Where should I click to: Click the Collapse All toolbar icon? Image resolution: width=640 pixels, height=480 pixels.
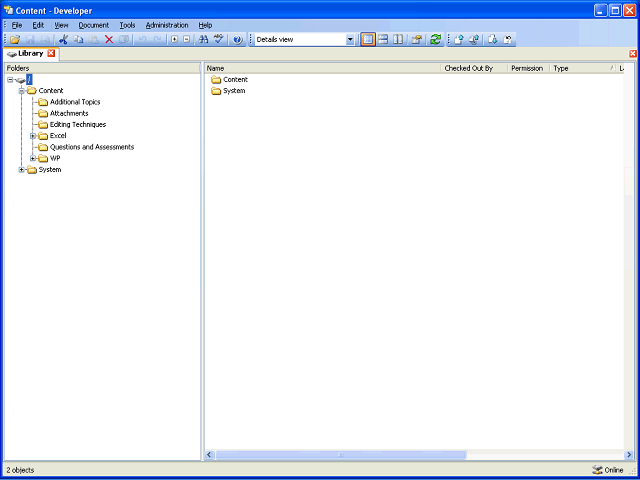click(187, 40)
